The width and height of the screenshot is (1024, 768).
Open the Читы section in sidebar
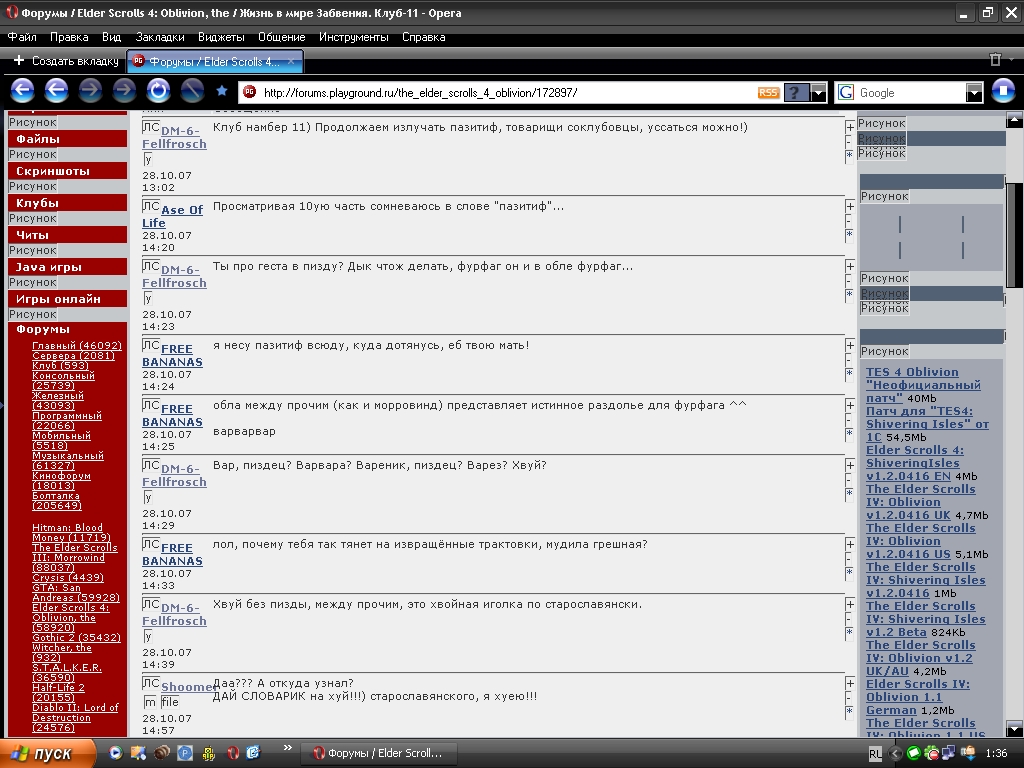pyautogui.click(x=67, y=234)
